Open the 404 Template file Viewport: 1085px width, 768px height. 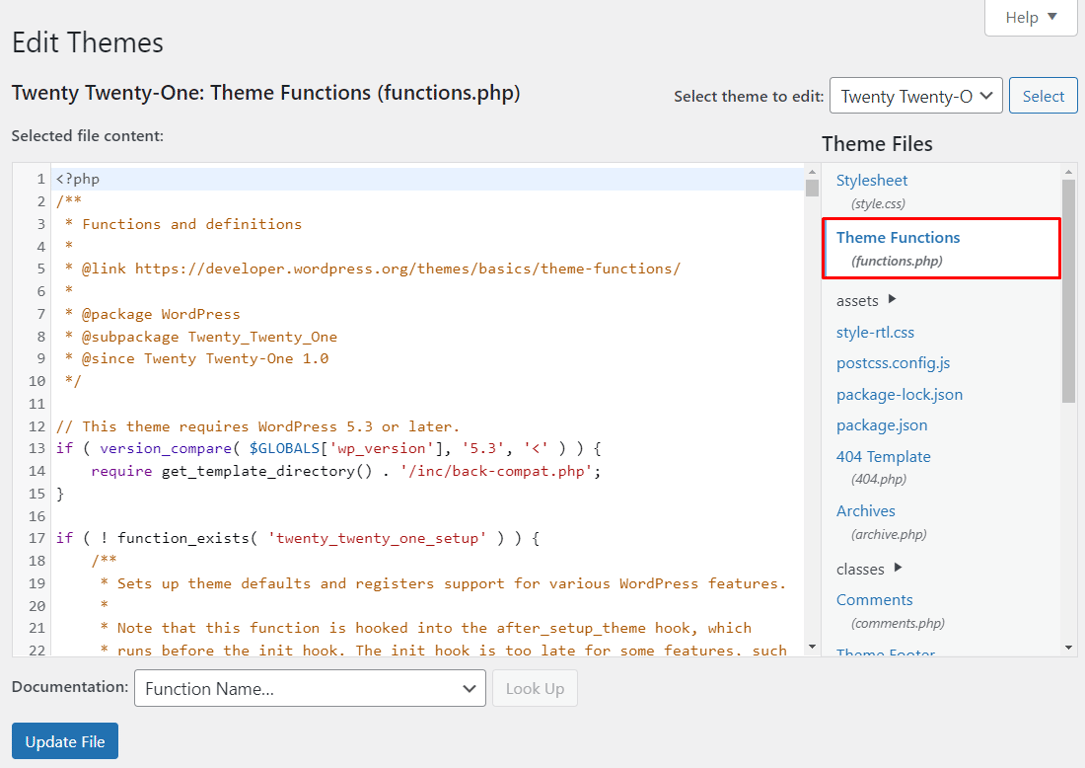pyautogui.click(x=883, y=456)
